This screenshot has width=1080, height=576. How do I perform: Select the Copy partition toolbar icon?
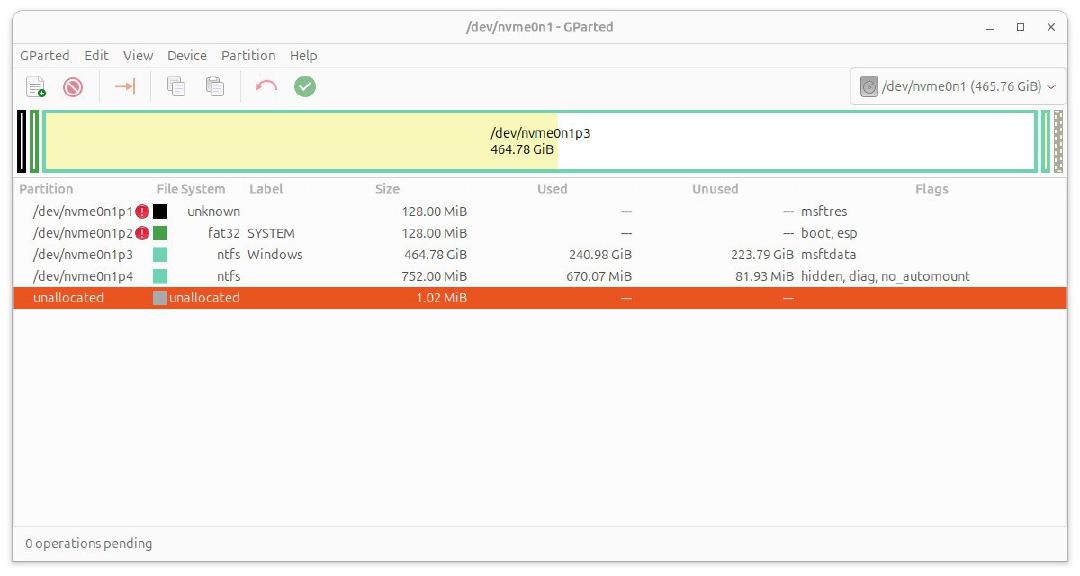175,86
